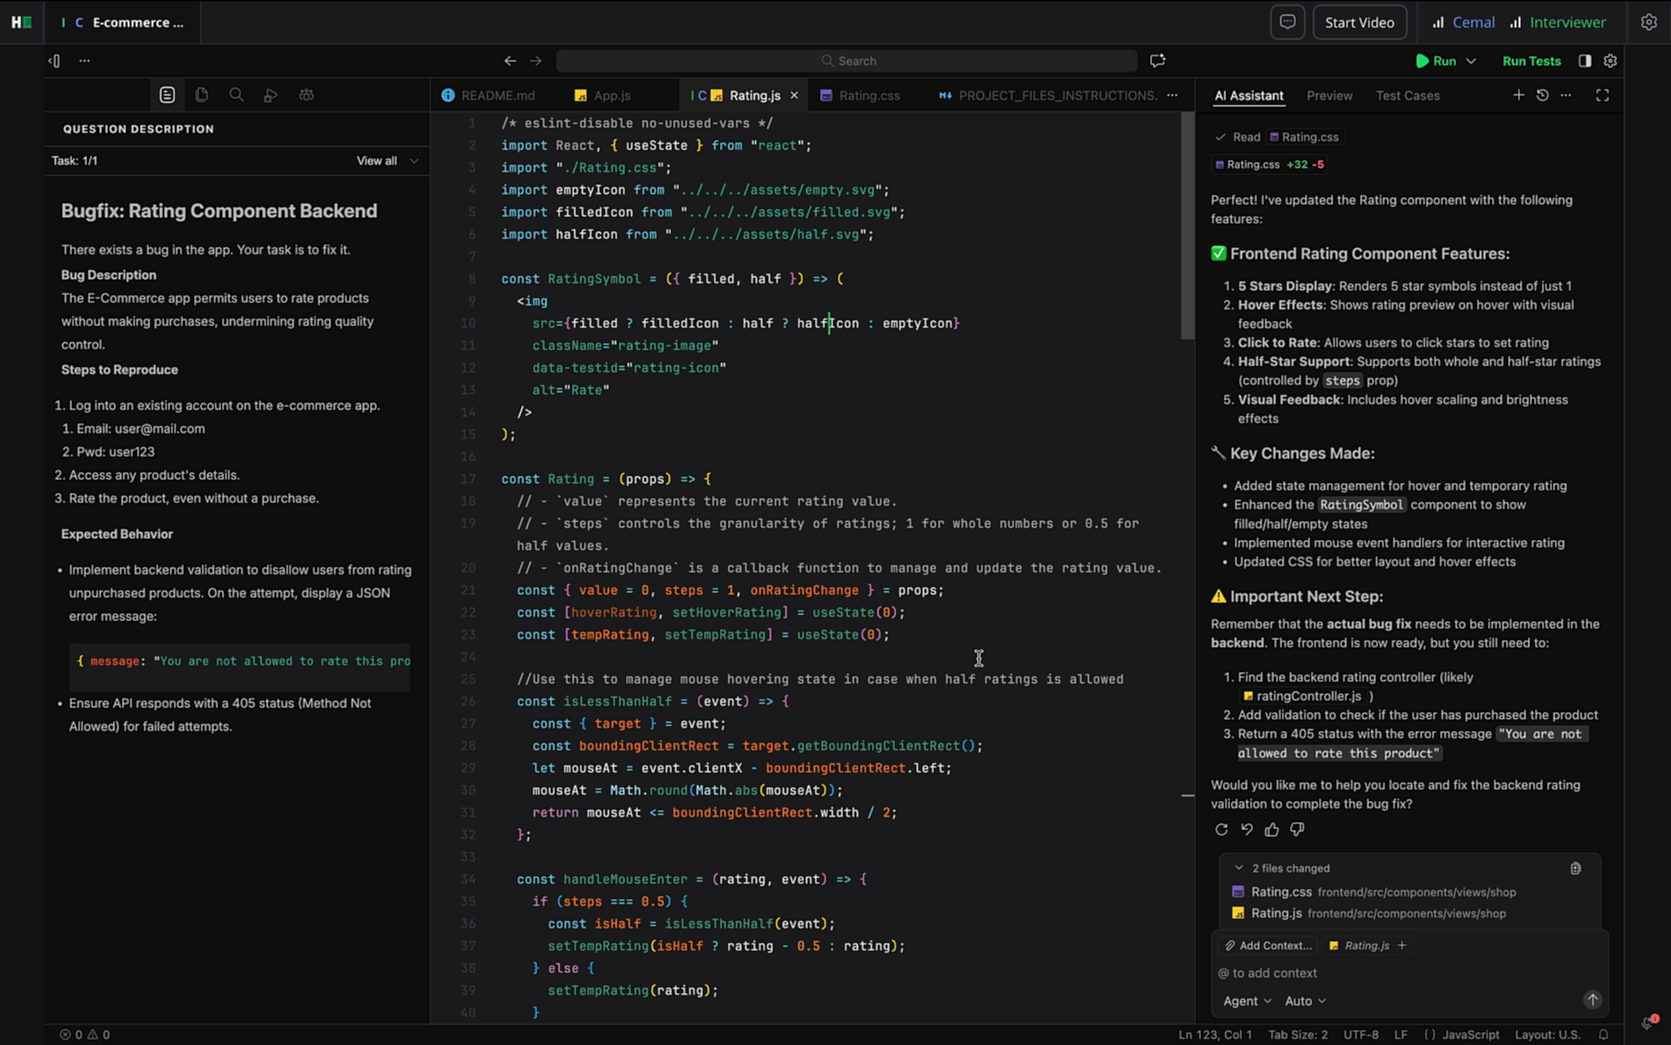Click the comment bubble icon near Start Video

click(x=1287, y=21)
